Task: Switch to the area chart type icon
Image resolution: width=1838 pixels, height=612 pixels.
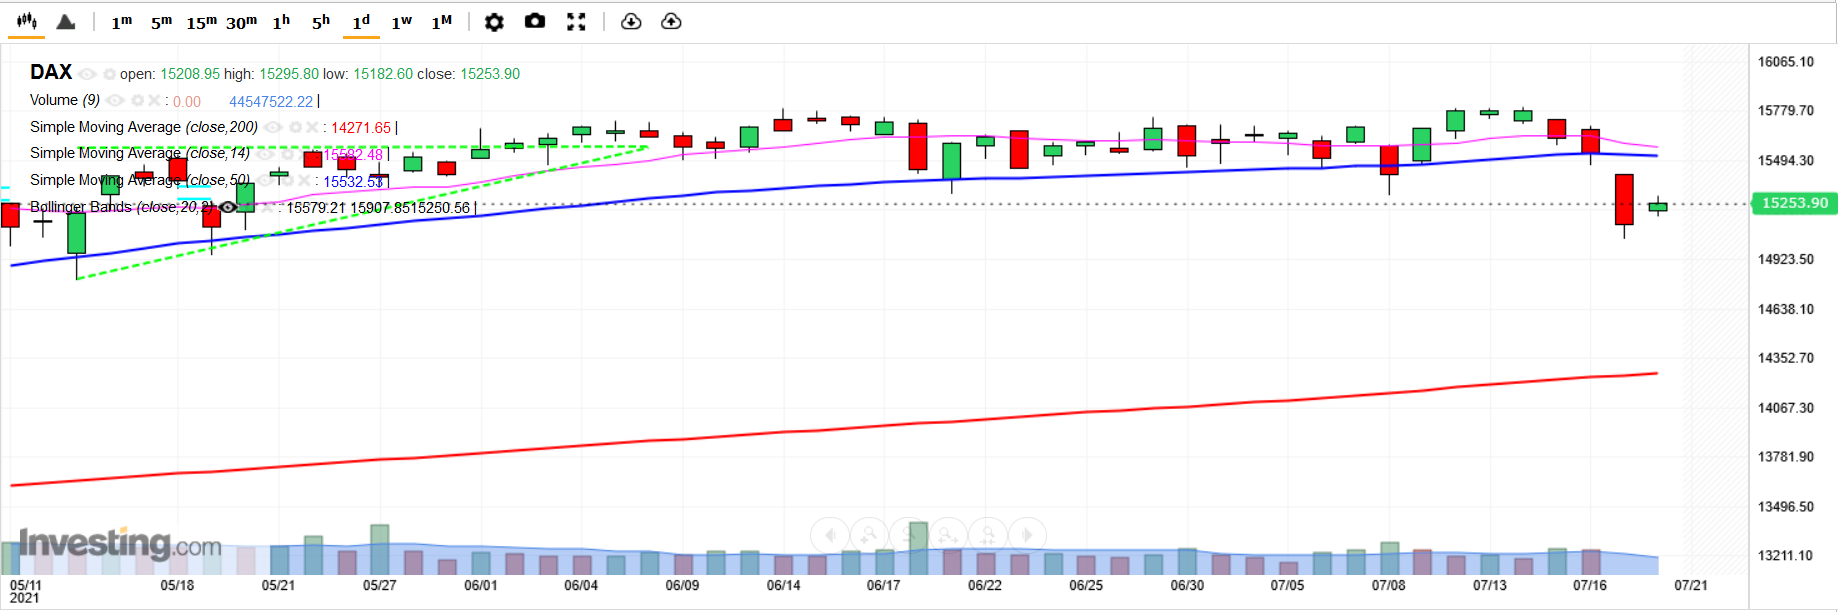Action: [66, 22]
